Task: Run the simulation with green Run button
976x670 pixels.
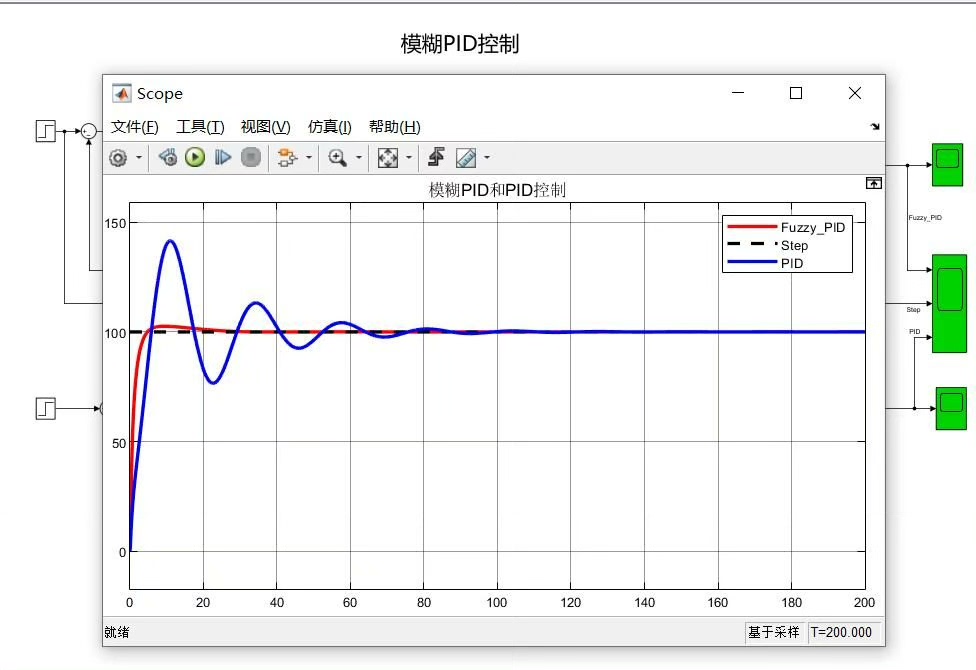Action: pos(194,157)
